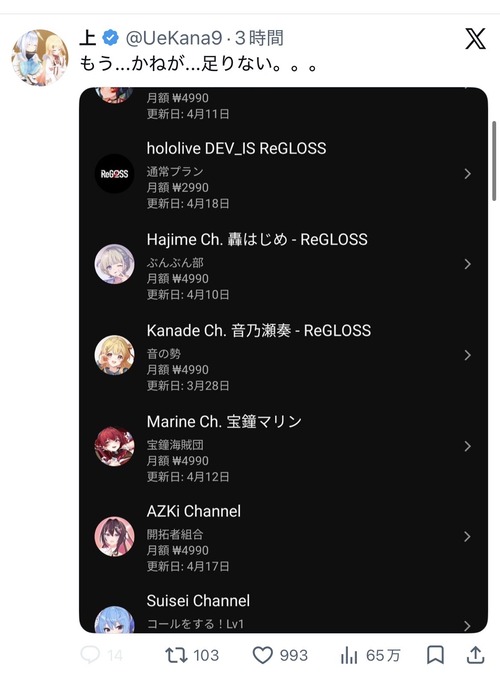Share the post via upload icon

click(x=475, y=654)
